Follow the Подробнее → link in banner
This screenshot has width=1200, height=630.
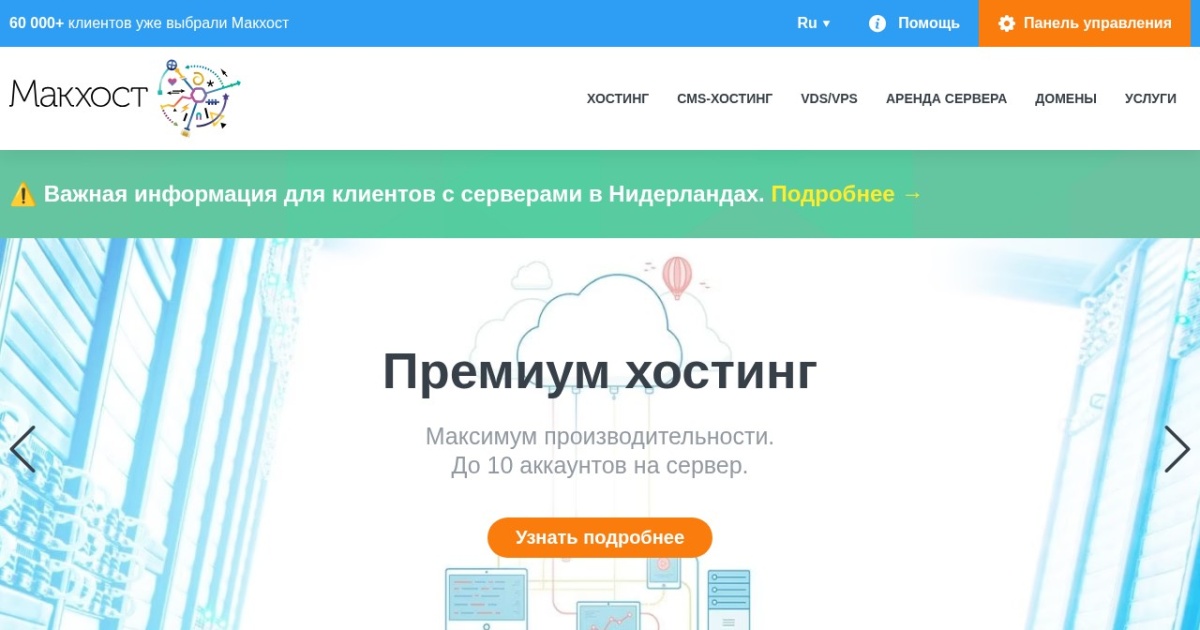[846, 194]
